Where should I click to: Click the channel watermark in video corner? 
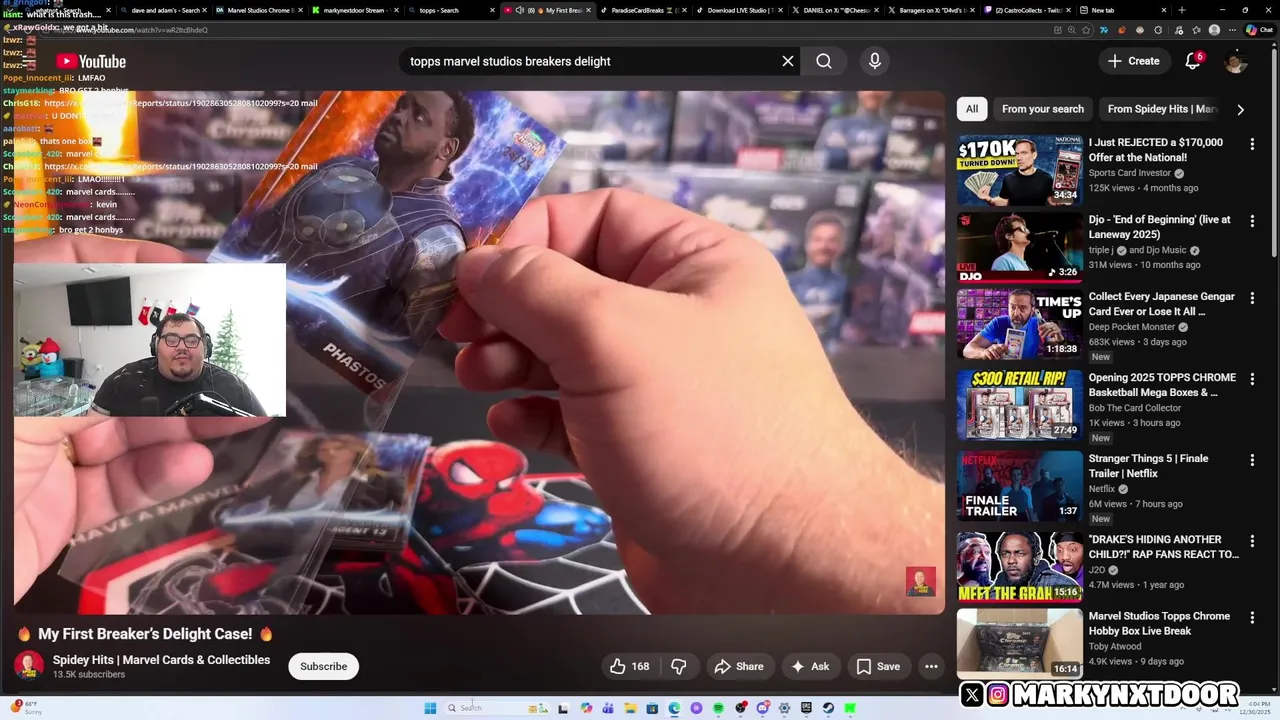tap(920, 581)
